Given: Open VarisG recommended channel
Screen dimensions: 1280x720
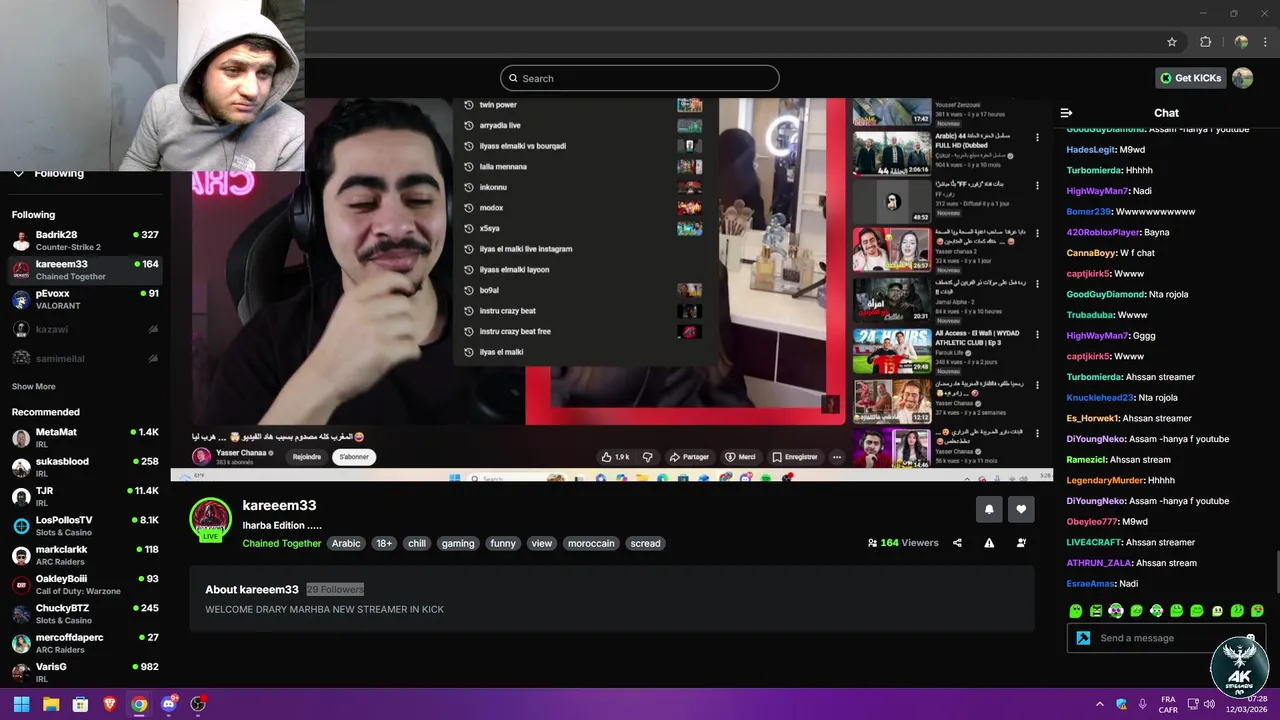Looking at the screenshot, I should click(x=85, y=672).
